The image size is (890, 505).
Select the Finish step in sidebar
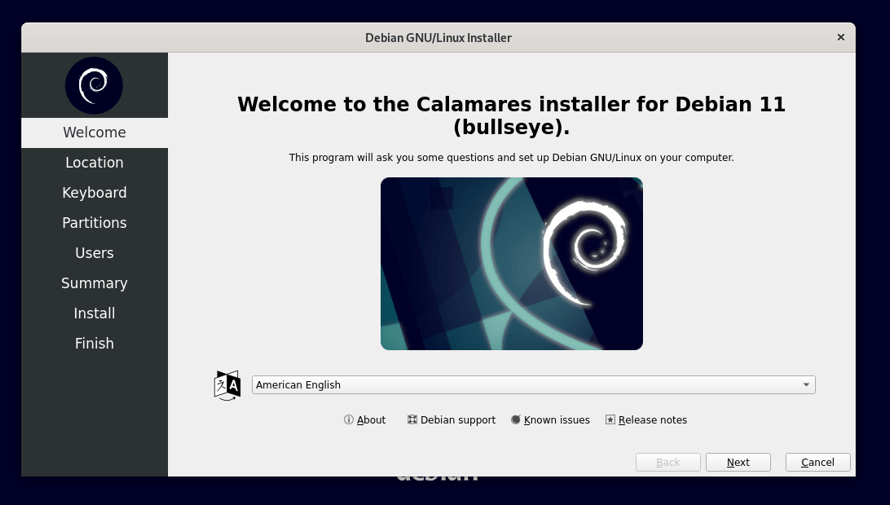click(94, 343)
